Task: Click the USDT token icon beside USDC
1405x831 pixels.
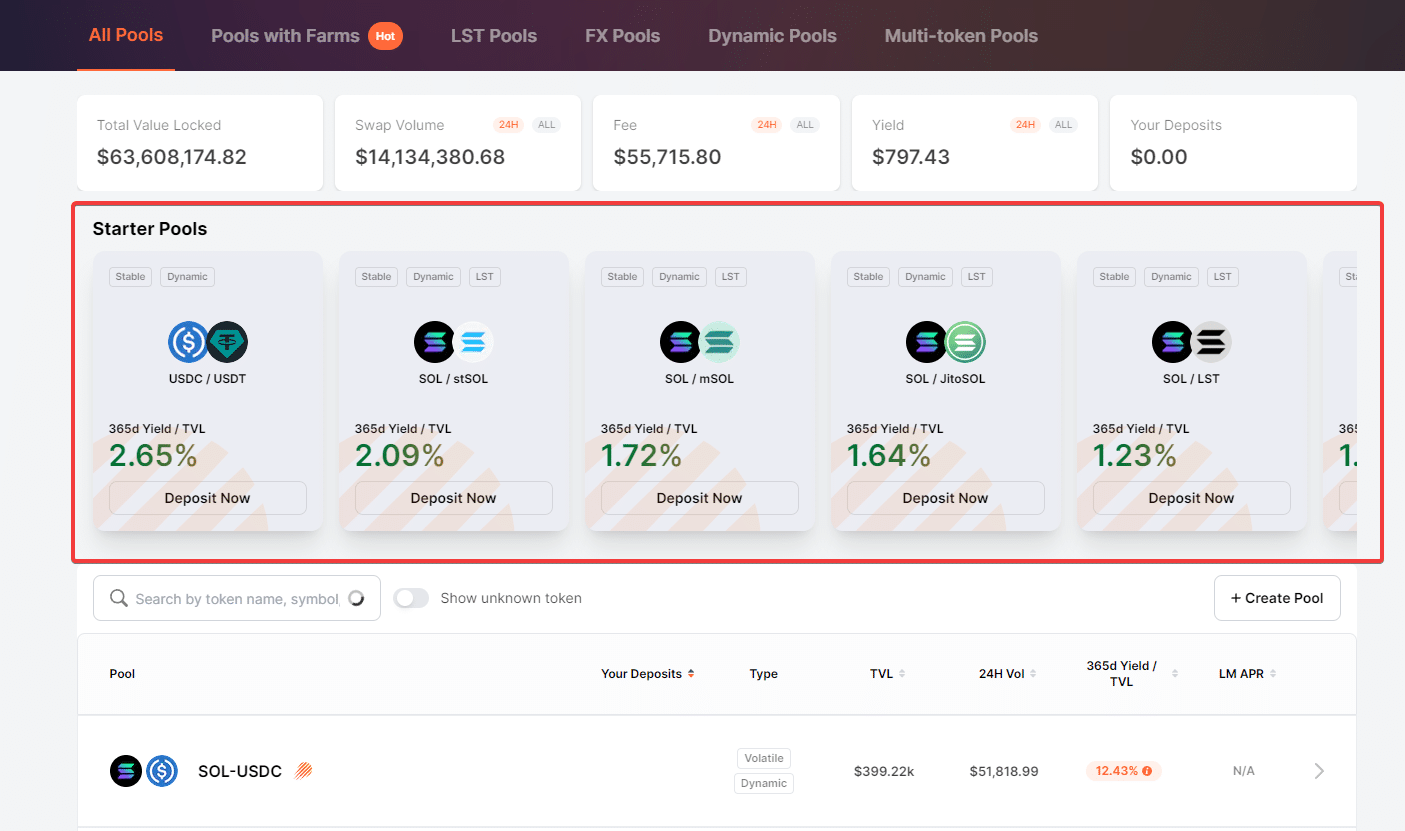Action: click(227, 341)
